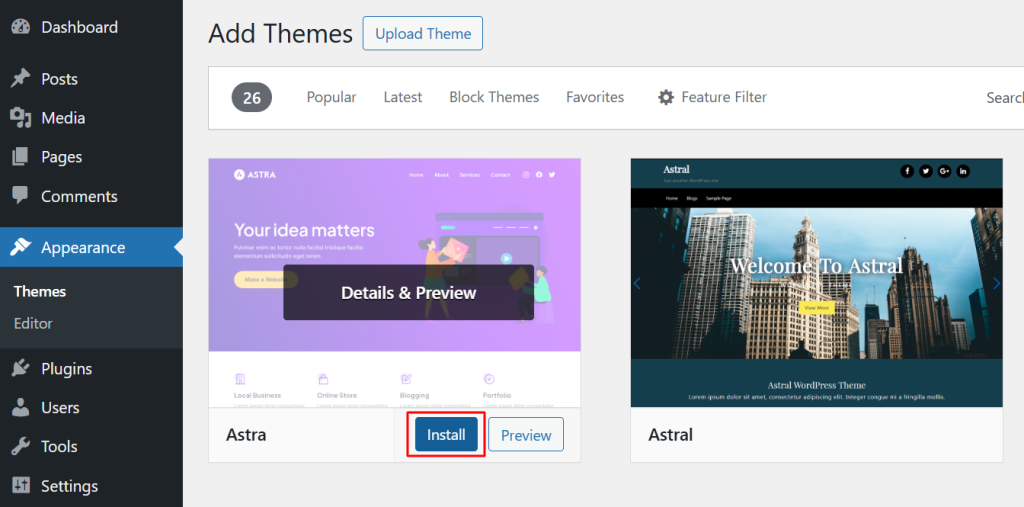Click the Comments speech bubble icon

20,196
